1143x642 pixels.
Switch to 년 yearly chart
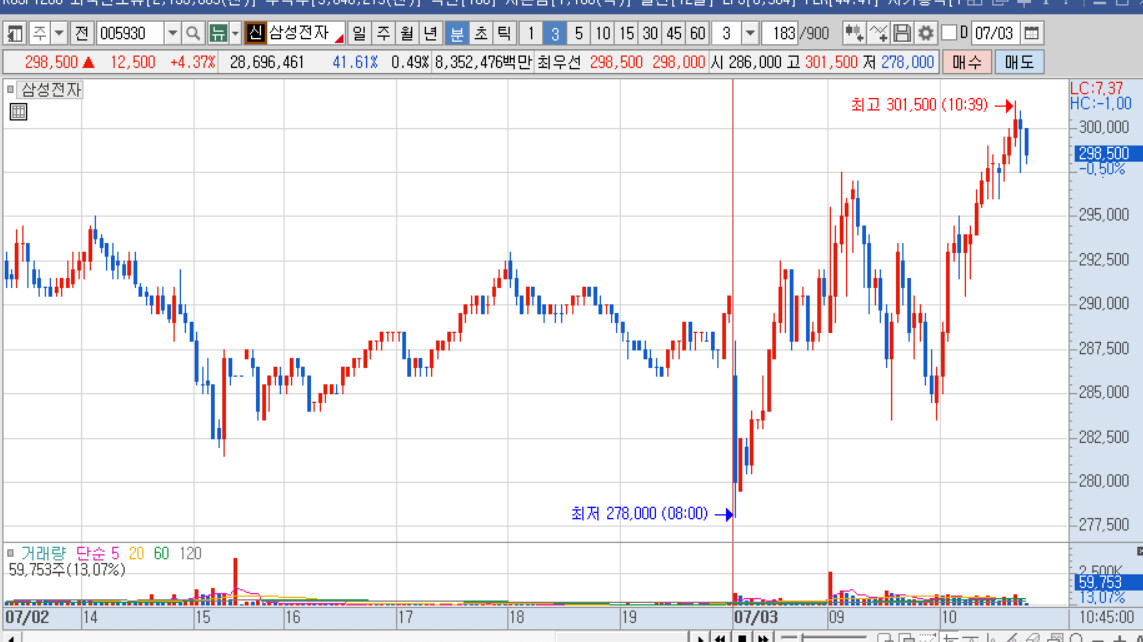point(430,34)
